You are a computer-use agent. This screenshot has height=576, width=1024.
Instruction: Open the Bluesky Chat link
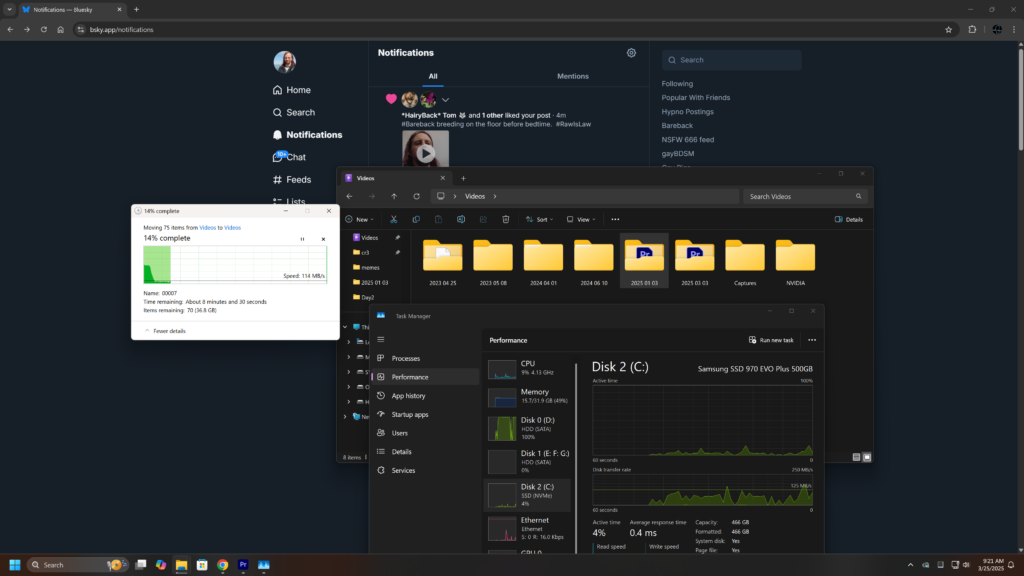tap(295, 157)
